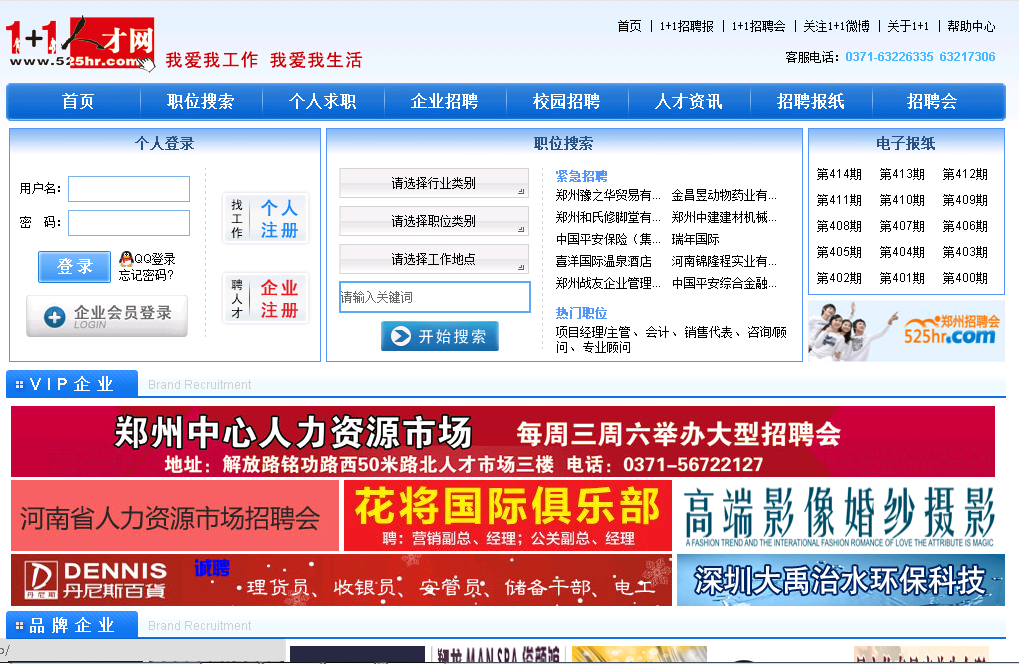Open the 请选择工作地点 dropdown
The height and width of the screenshot is (664, 1019).
coord(433,259)
